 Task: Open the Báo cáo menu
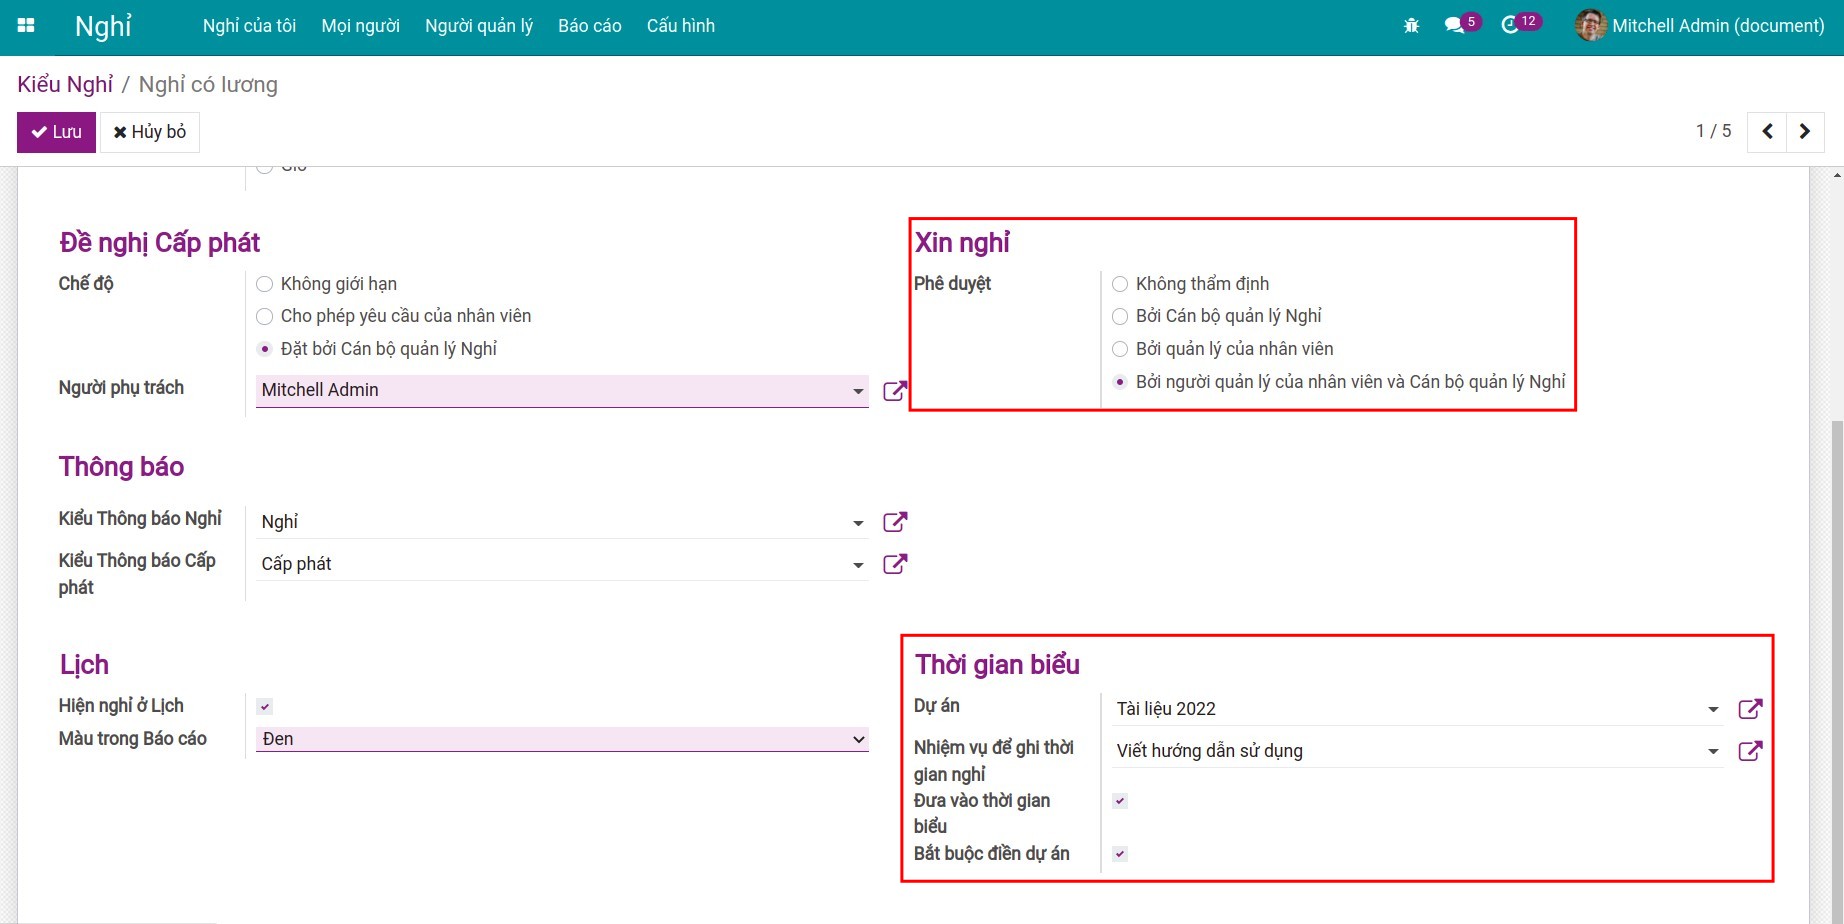tap(589, 26)
